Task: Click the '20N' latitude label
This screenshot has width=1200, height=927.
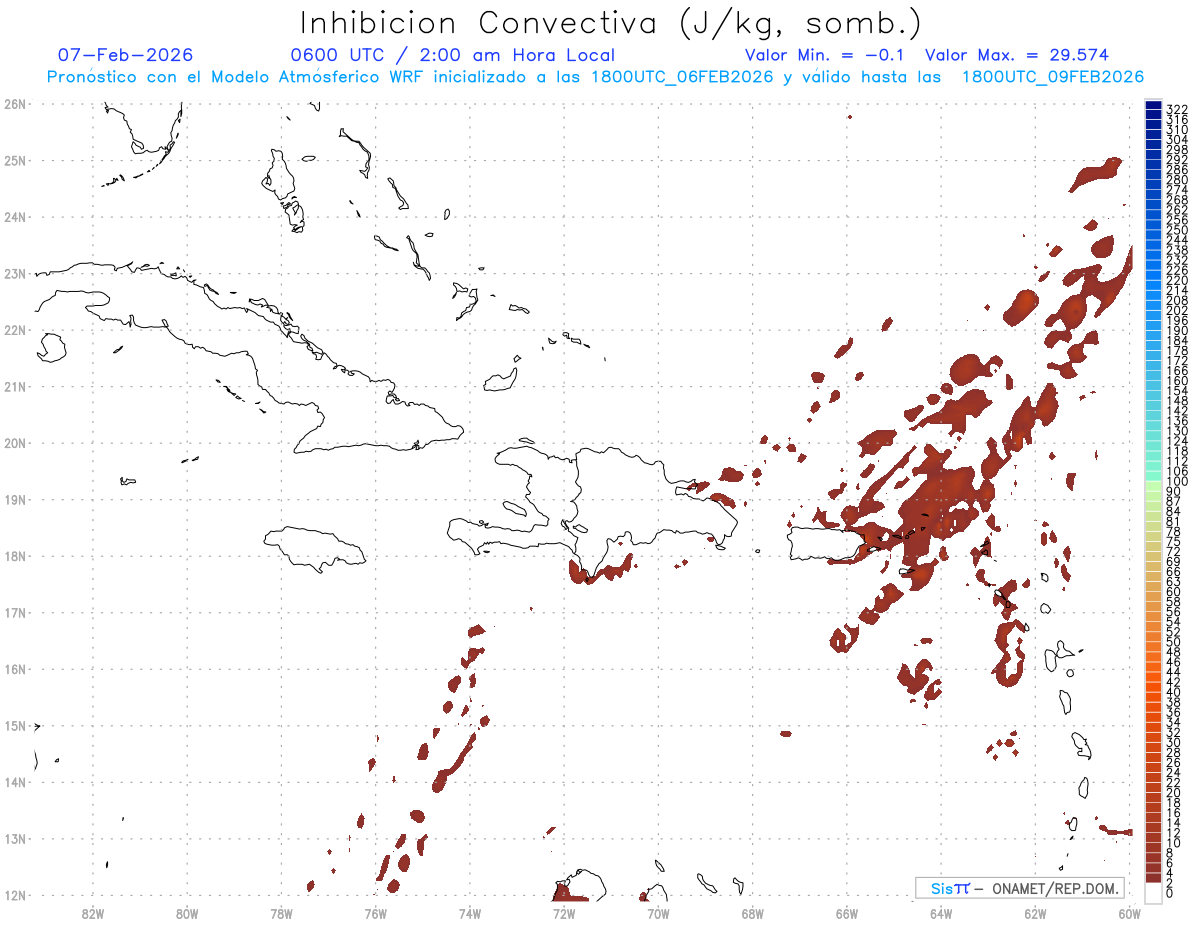Action: pyautogui.click(x=14, y=443)
